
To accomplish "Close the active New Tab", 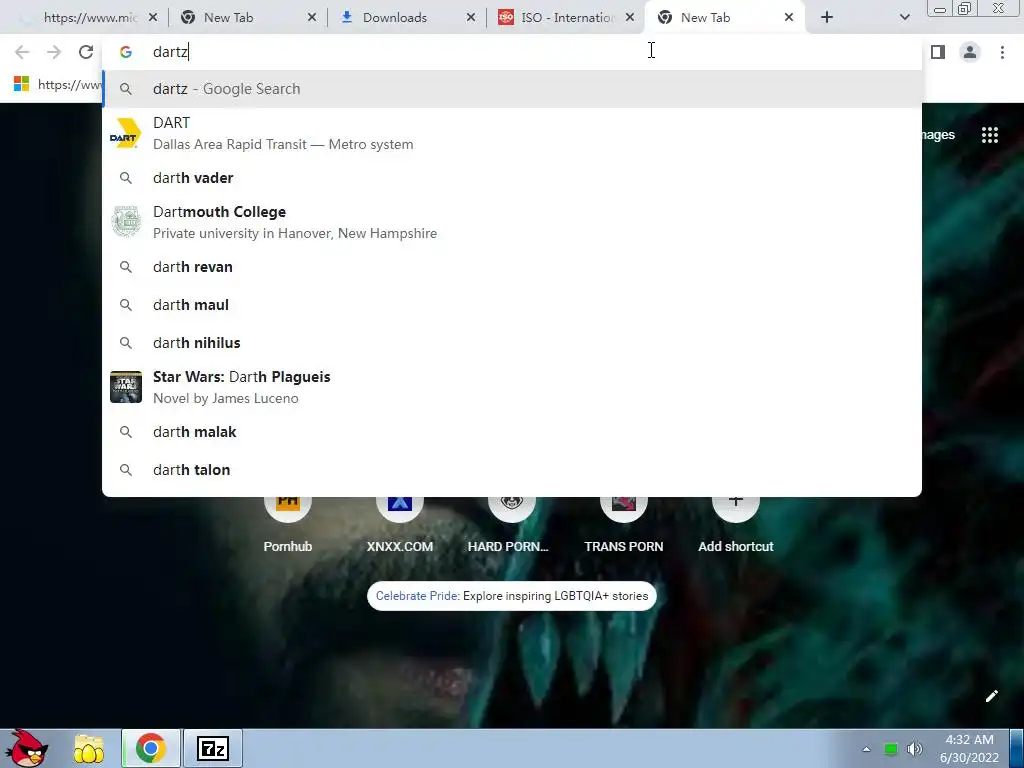I will [x=788, y=18].
